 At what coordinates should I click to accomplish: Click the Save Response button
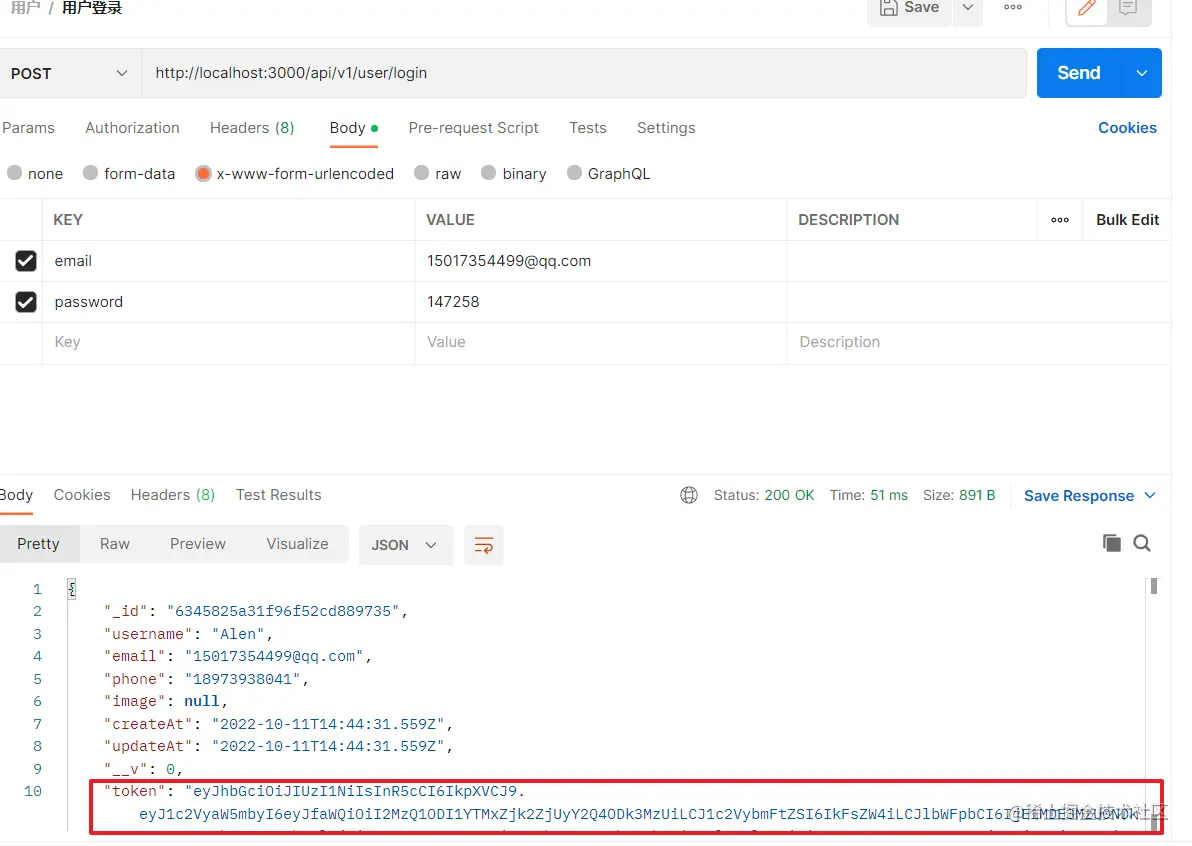point(1079,496)
